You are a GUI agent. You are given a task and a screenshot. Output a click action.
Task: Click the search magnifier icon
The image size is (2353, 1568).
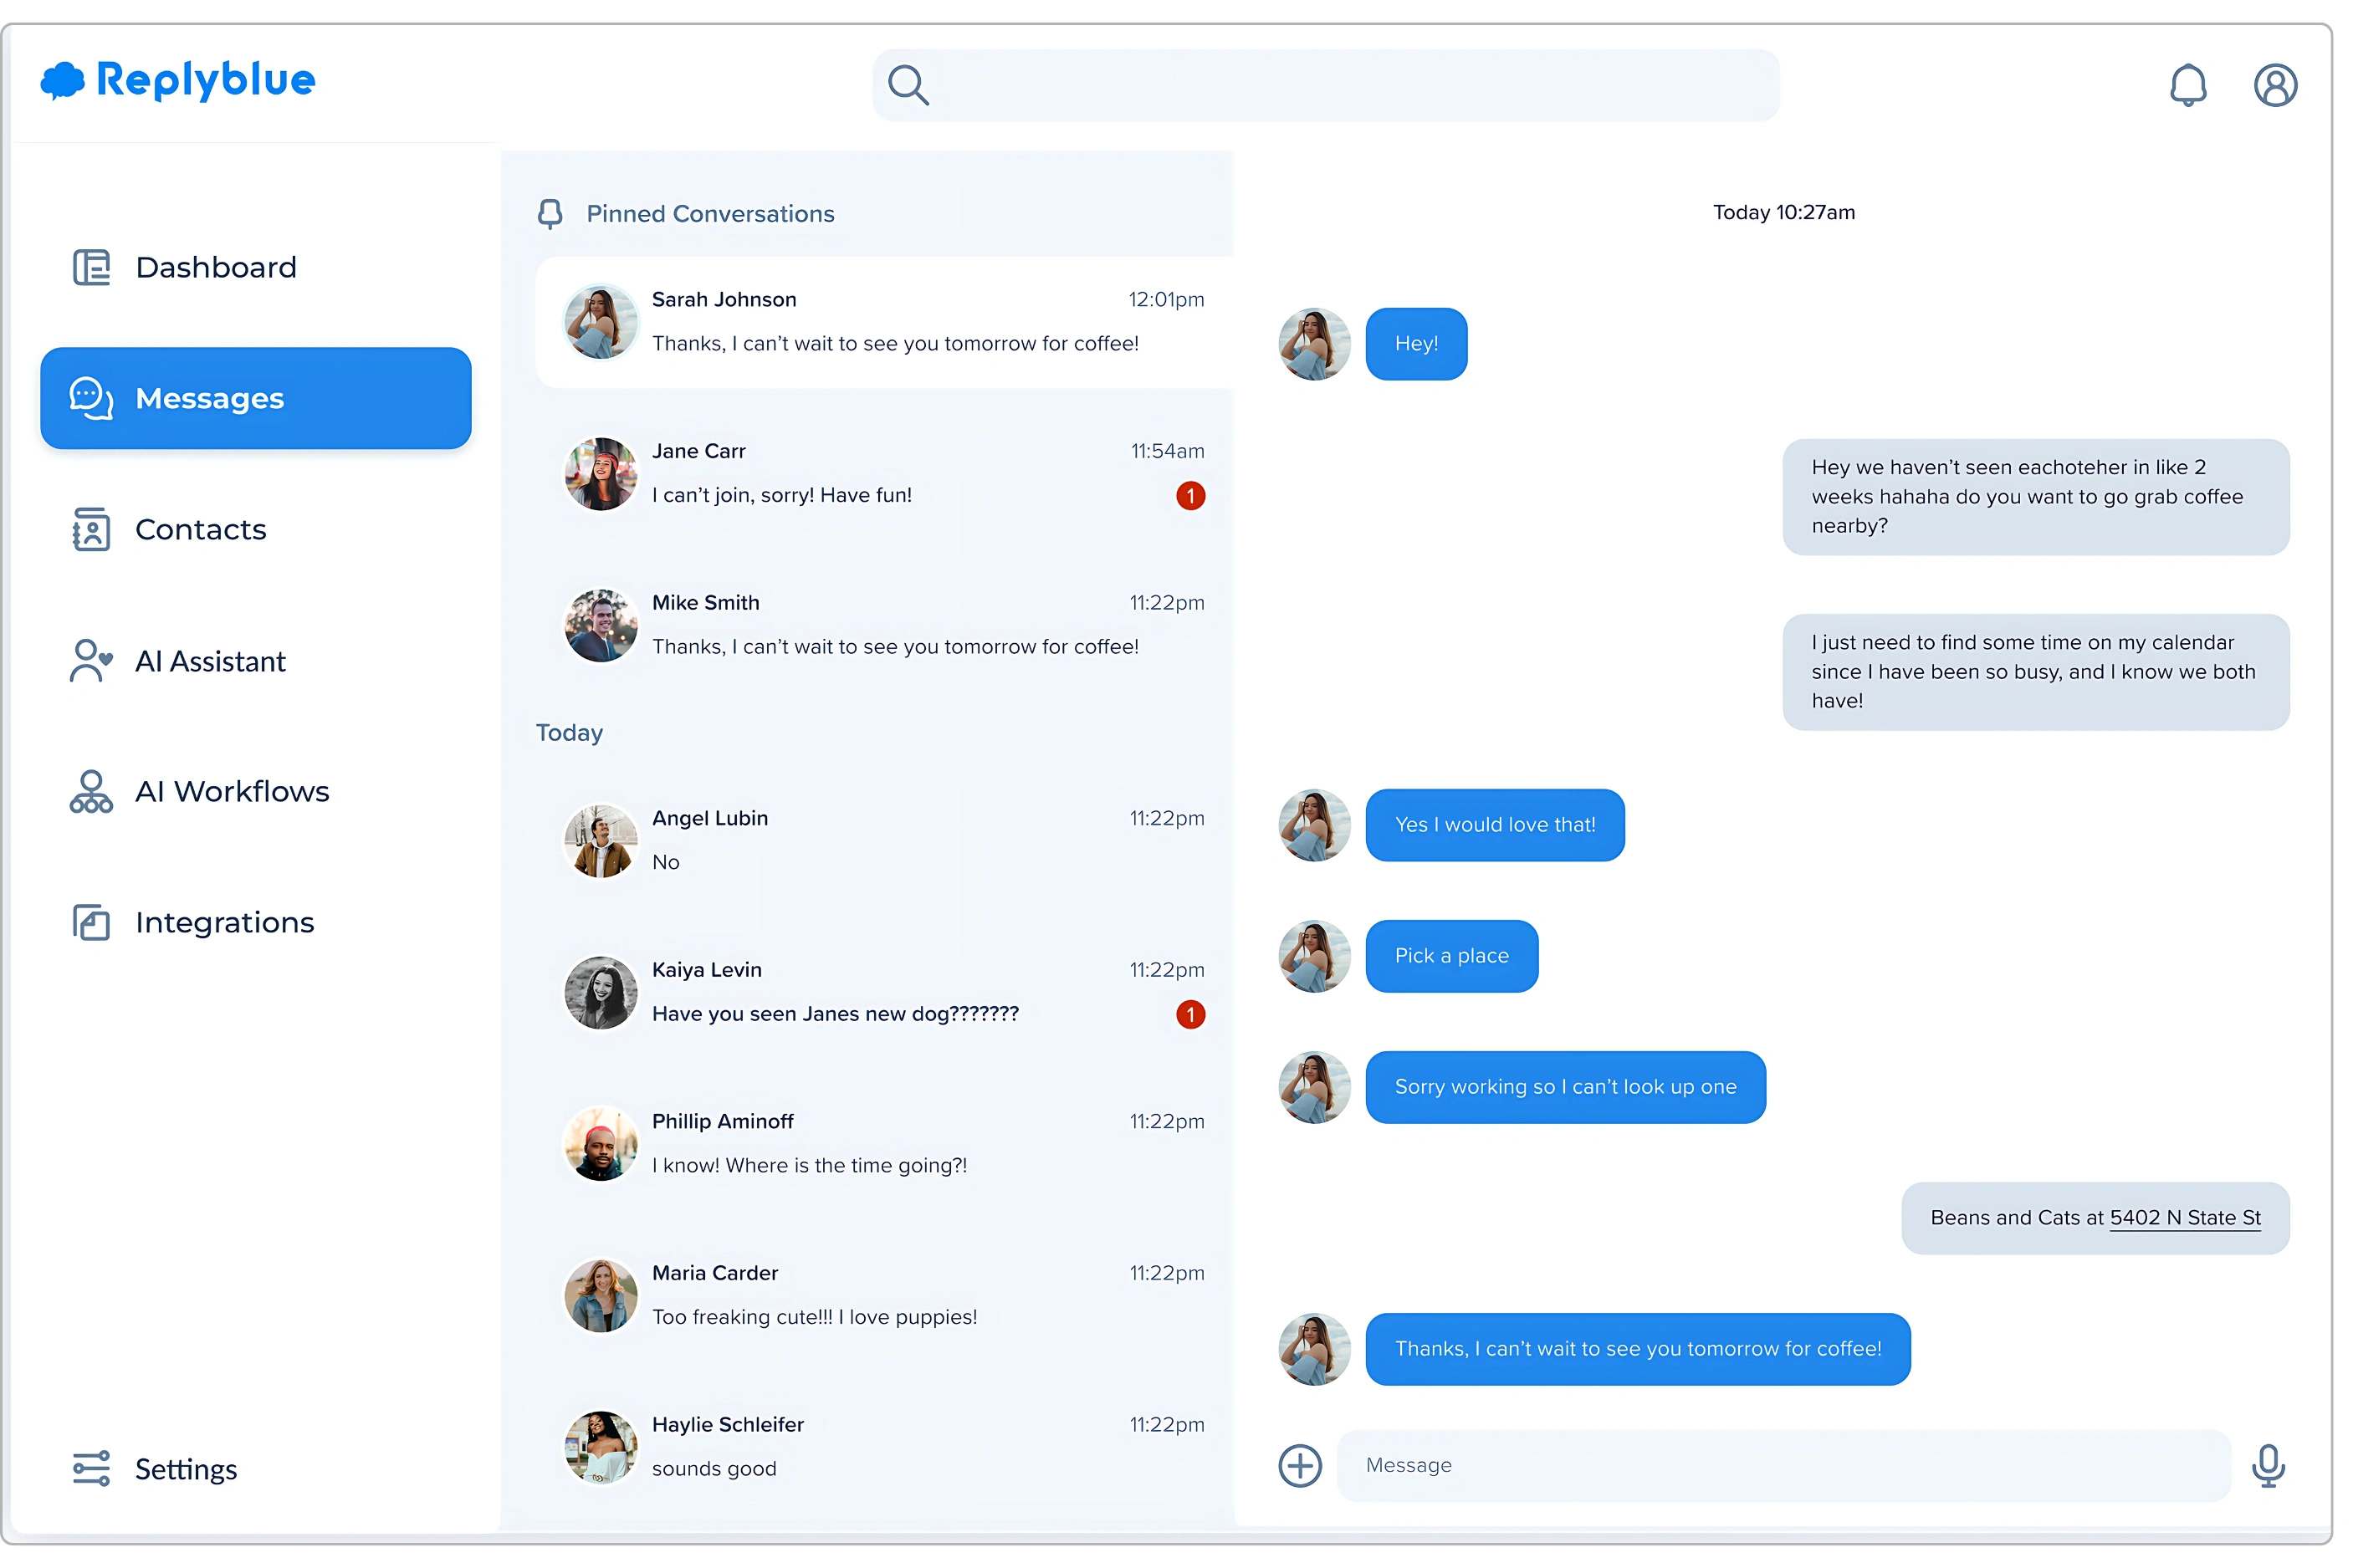click(x=907, y=85)
